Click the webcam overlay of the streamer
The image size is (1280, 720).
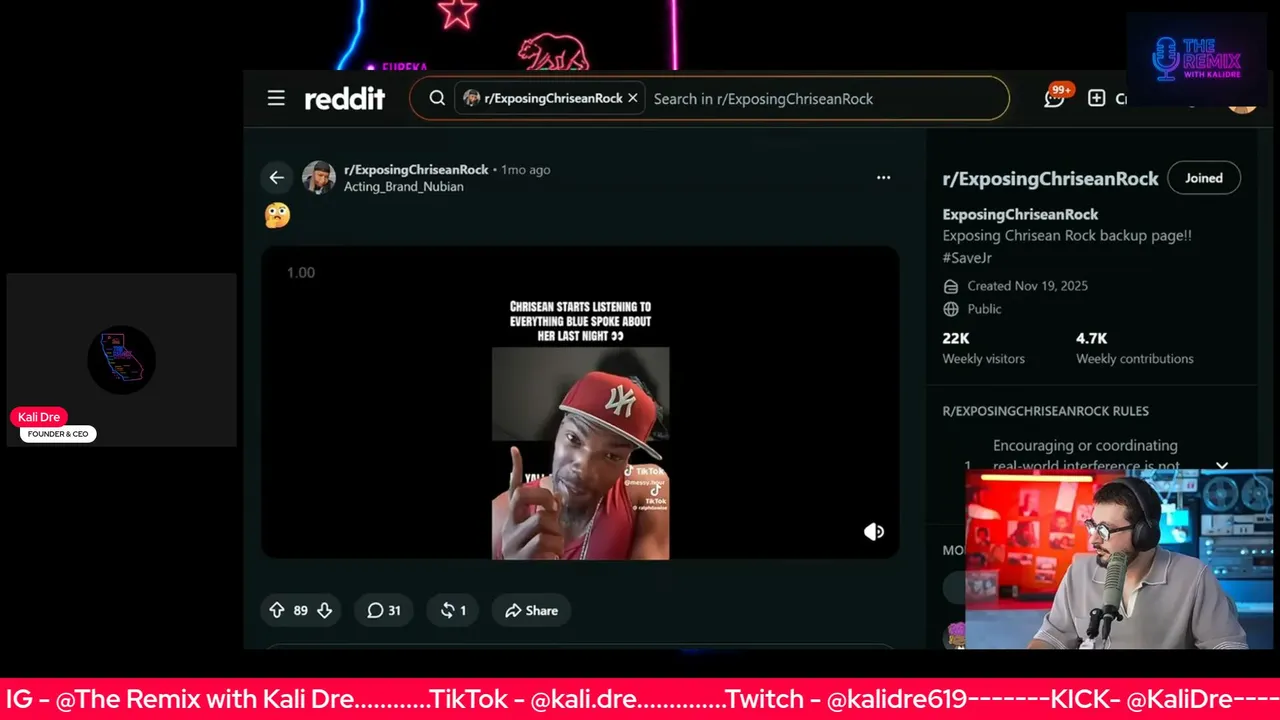tap(1118, 560)
